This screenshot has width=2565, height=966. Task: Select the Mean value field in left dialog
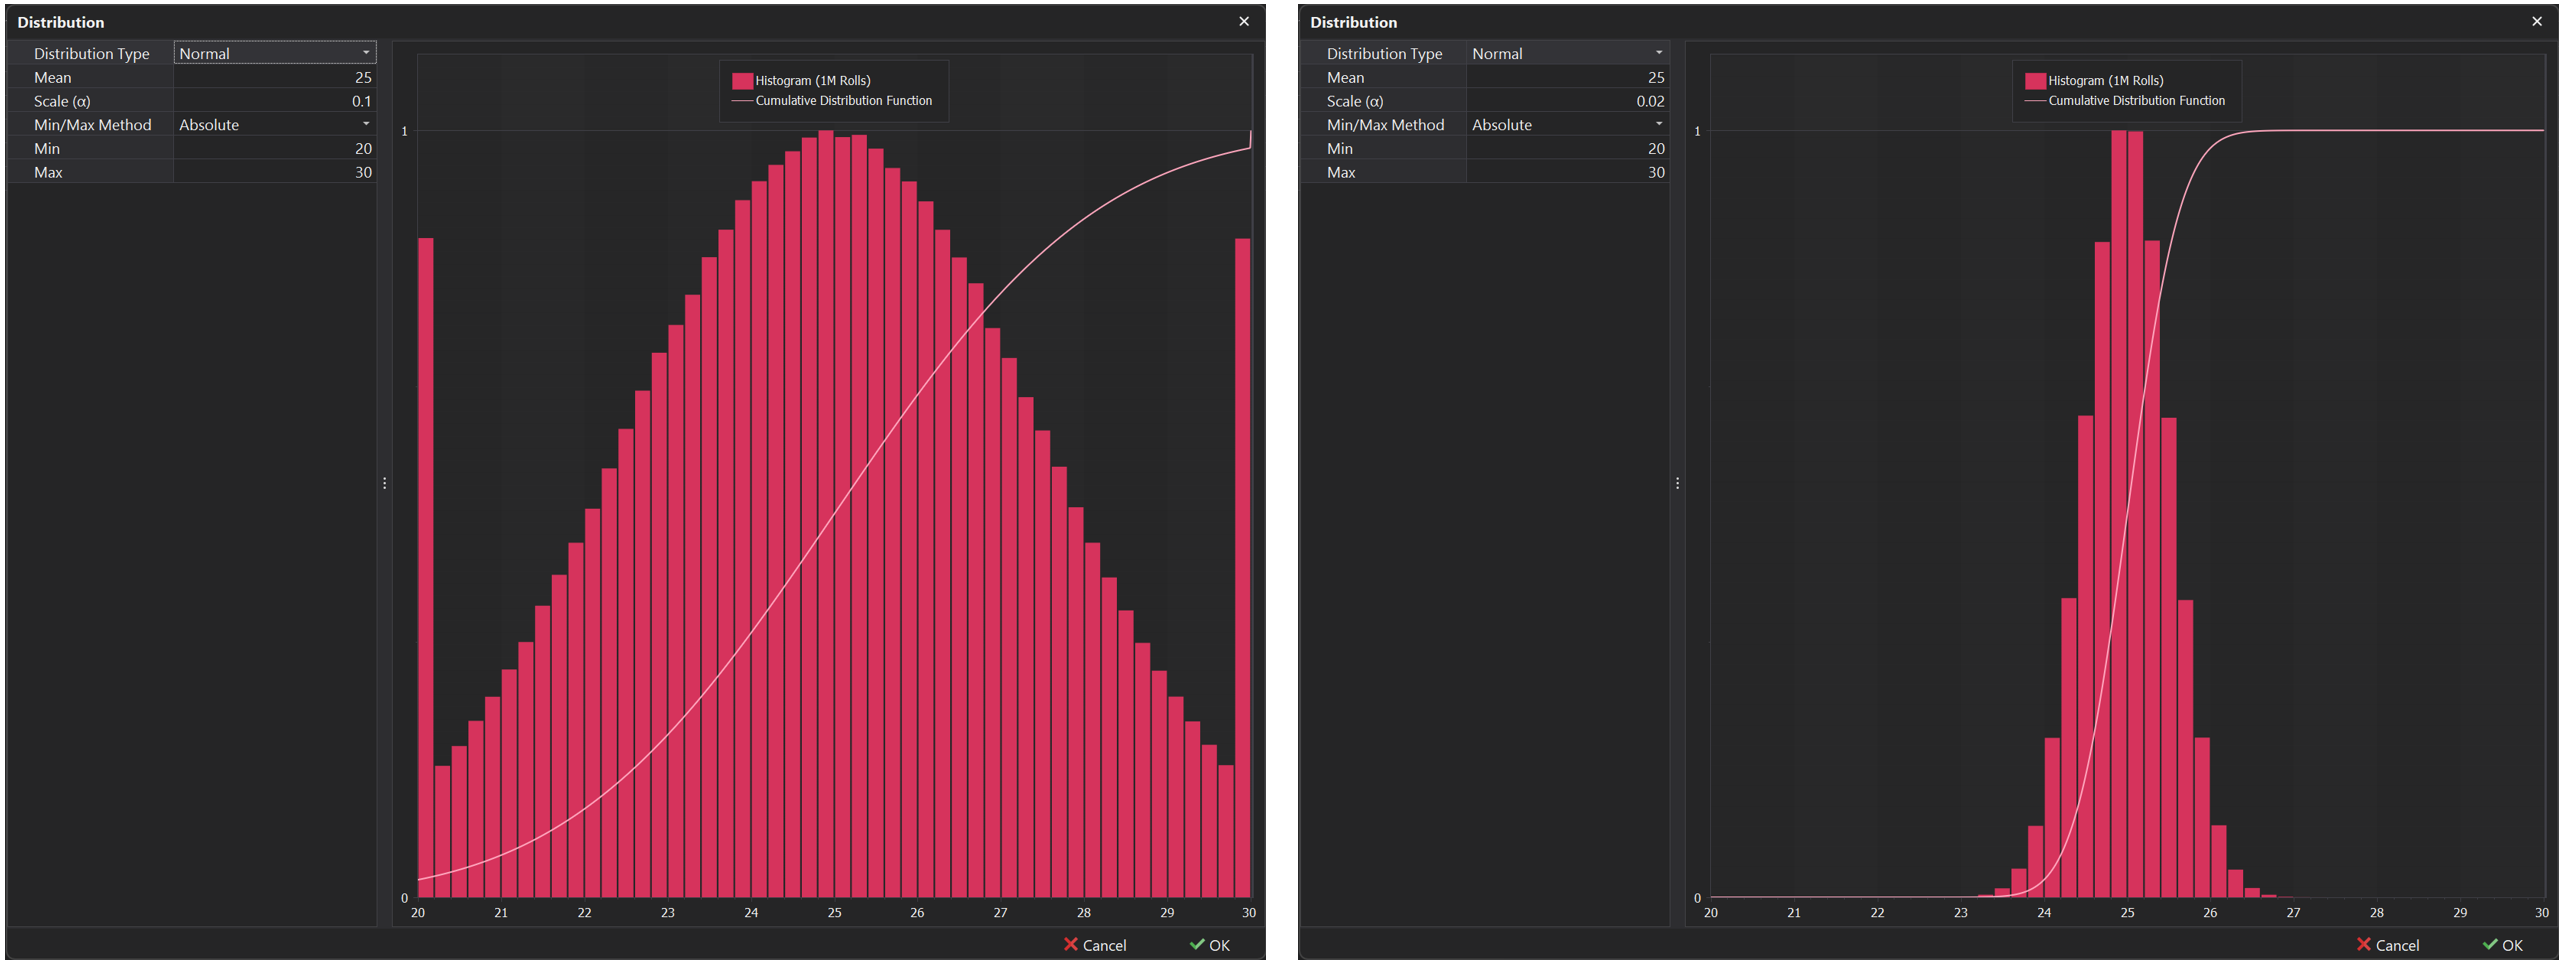(x=275, y=77)
